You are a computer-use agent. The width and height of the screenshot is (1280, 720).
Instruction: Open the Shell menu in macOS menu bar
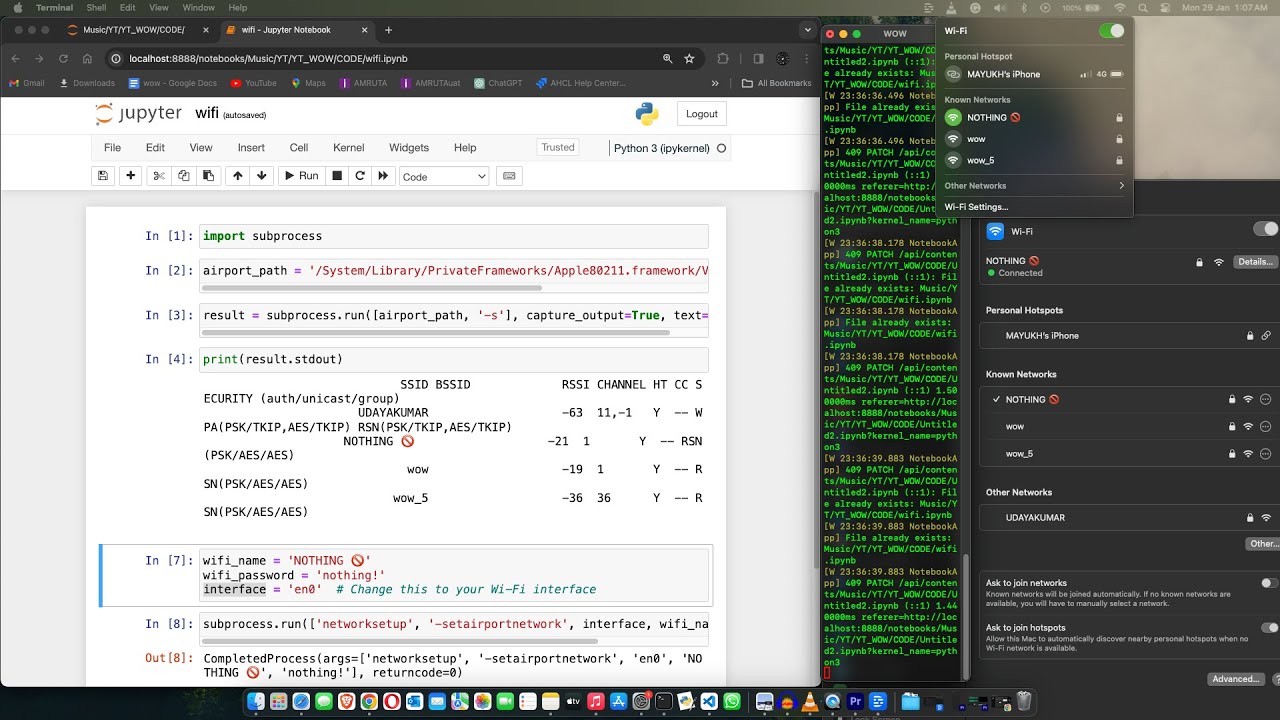tap(96, 8)
